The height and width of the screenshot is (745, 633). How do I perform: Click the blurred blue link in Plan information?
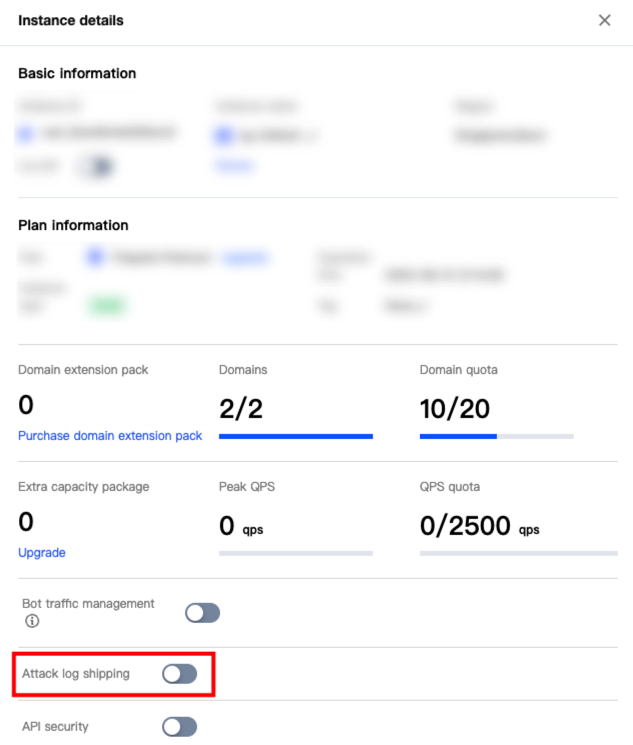(x=245, y=258)
